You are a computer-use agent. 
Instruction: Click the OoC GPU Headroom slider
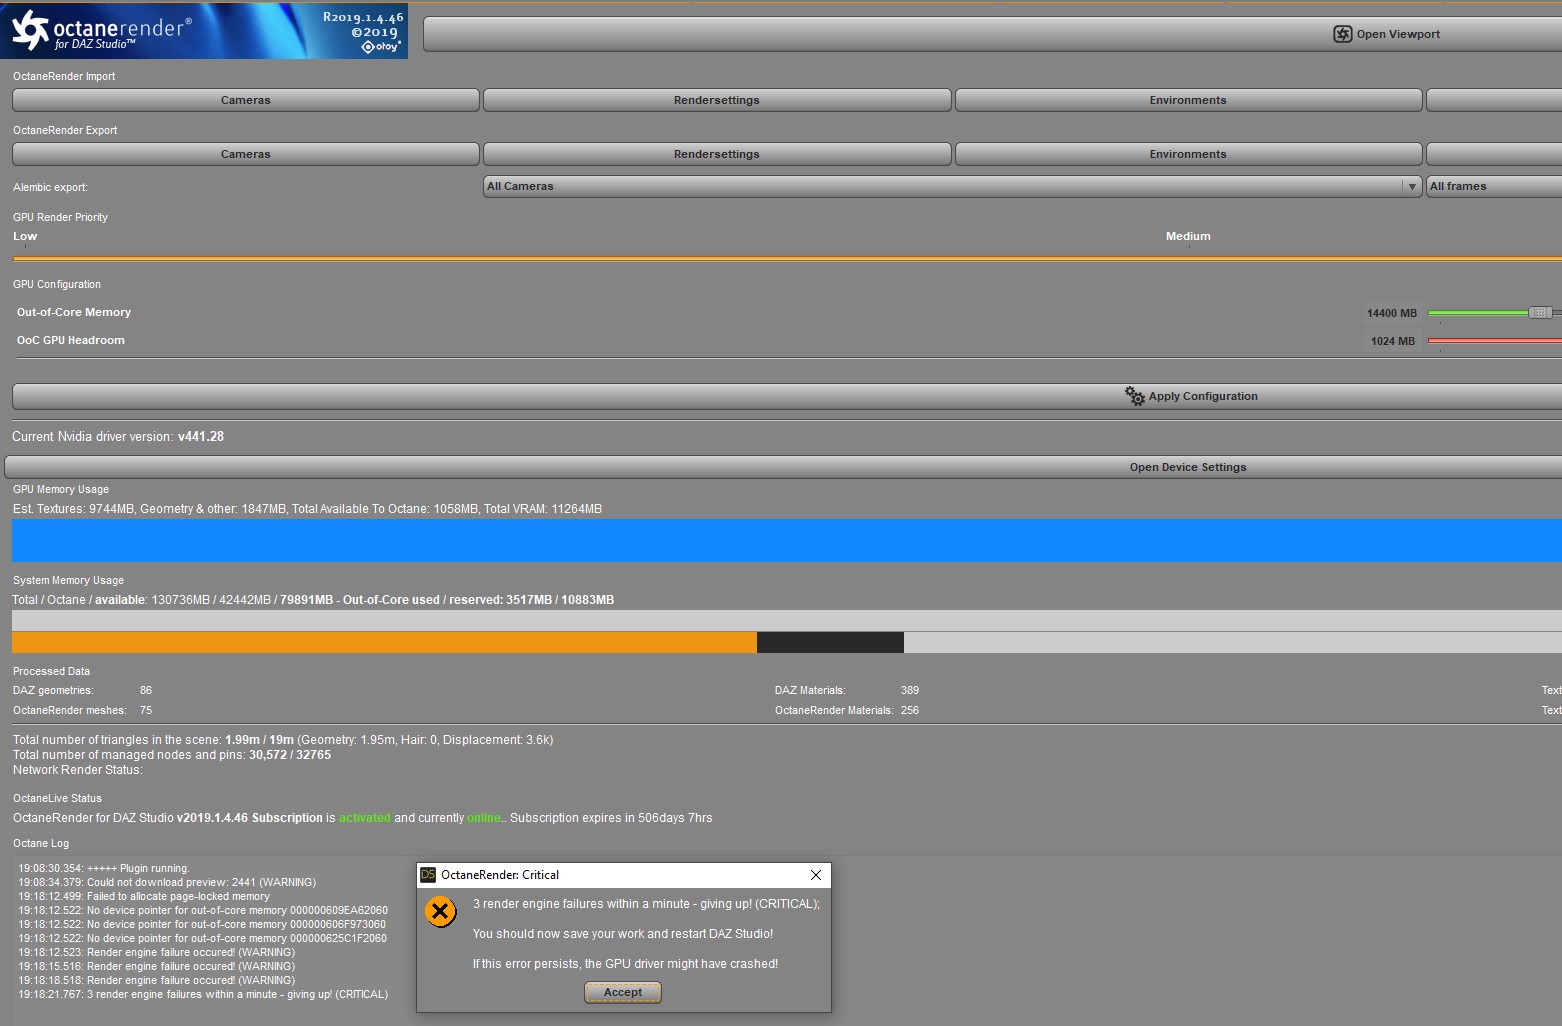click(1495, 341)
